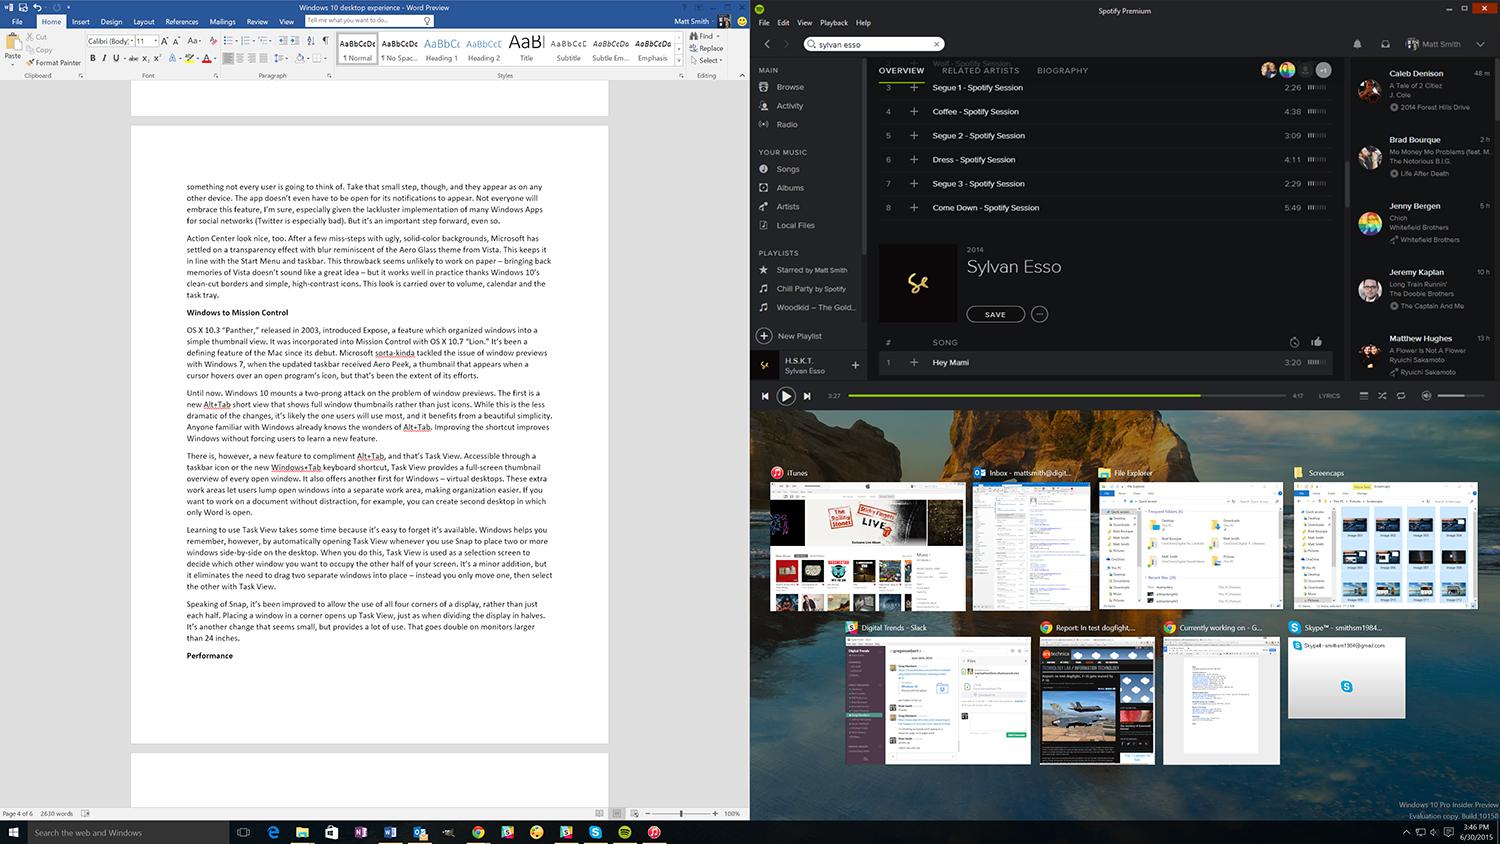The image size is (1500, 844).
Task: Open the Spotify inbox icon
Action: (x=1385, y=44)
